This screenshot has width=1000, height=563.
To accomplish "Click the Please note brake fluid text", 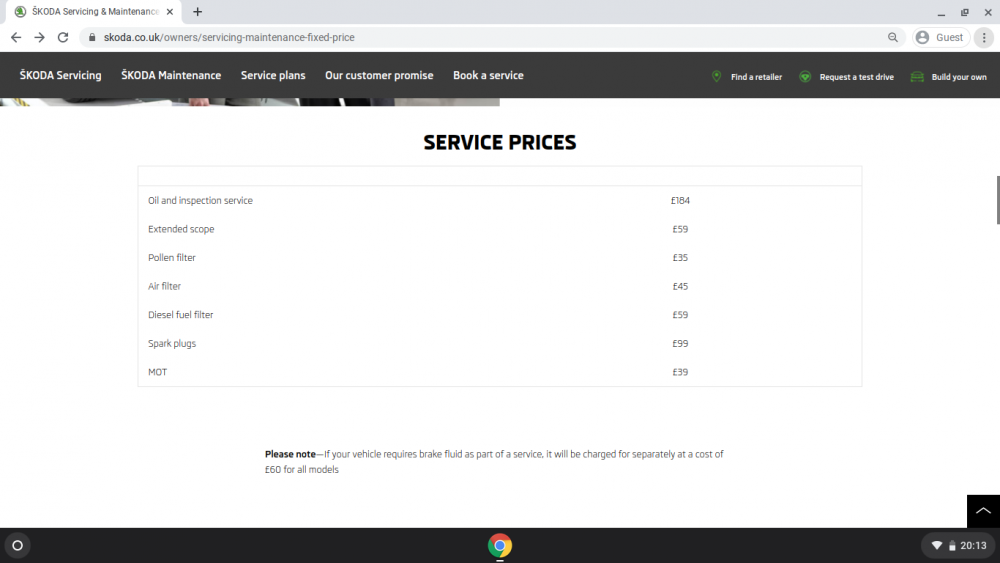I will coord(494,462).
